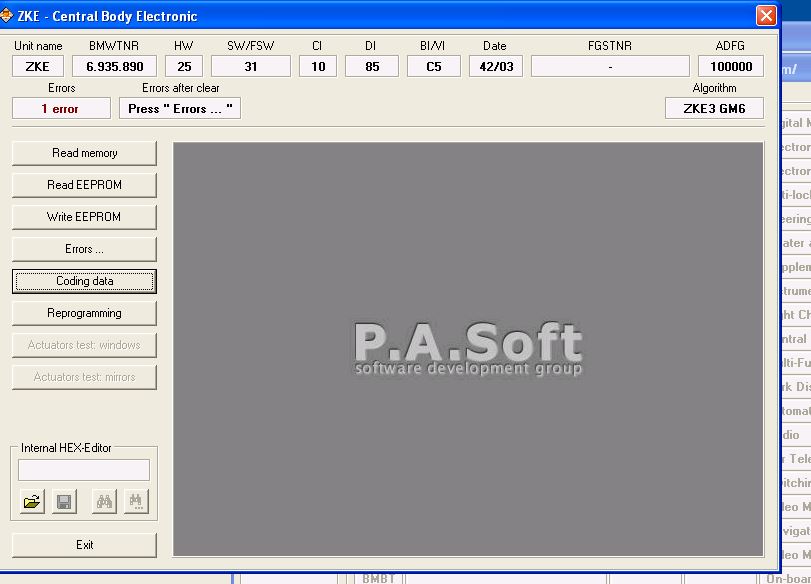
Task: Open the Errors ... dialog
Action: click(x=84, y=249)
